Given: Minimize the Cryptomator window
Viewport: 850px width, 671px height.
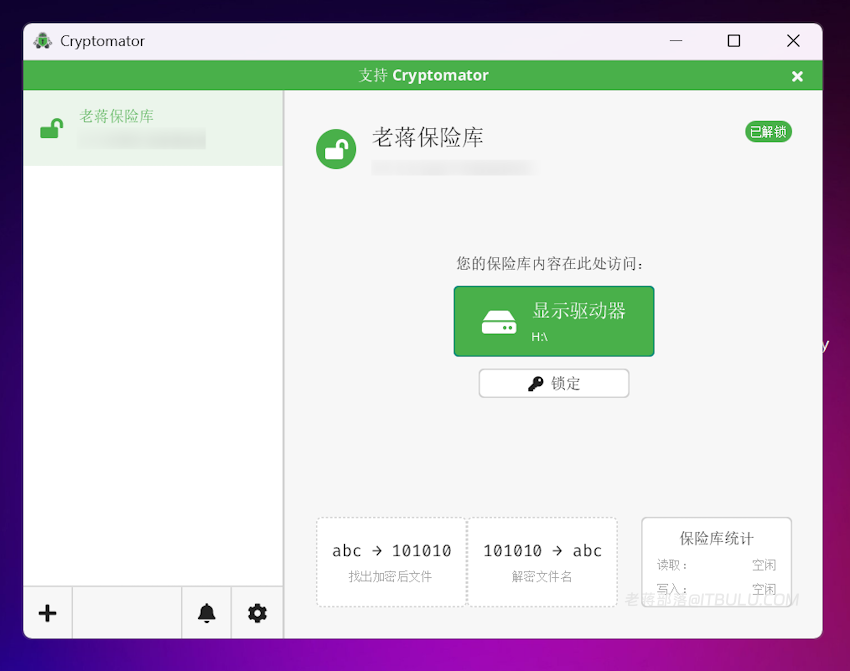Looking at the screenshot, I should point(676,41).
